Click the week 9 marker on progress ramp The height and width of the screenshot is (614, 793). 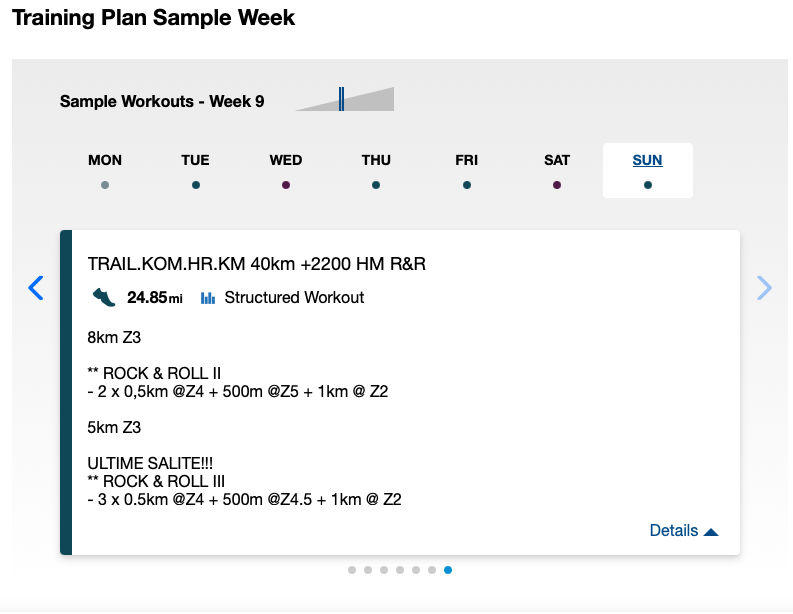pos(341,99)
